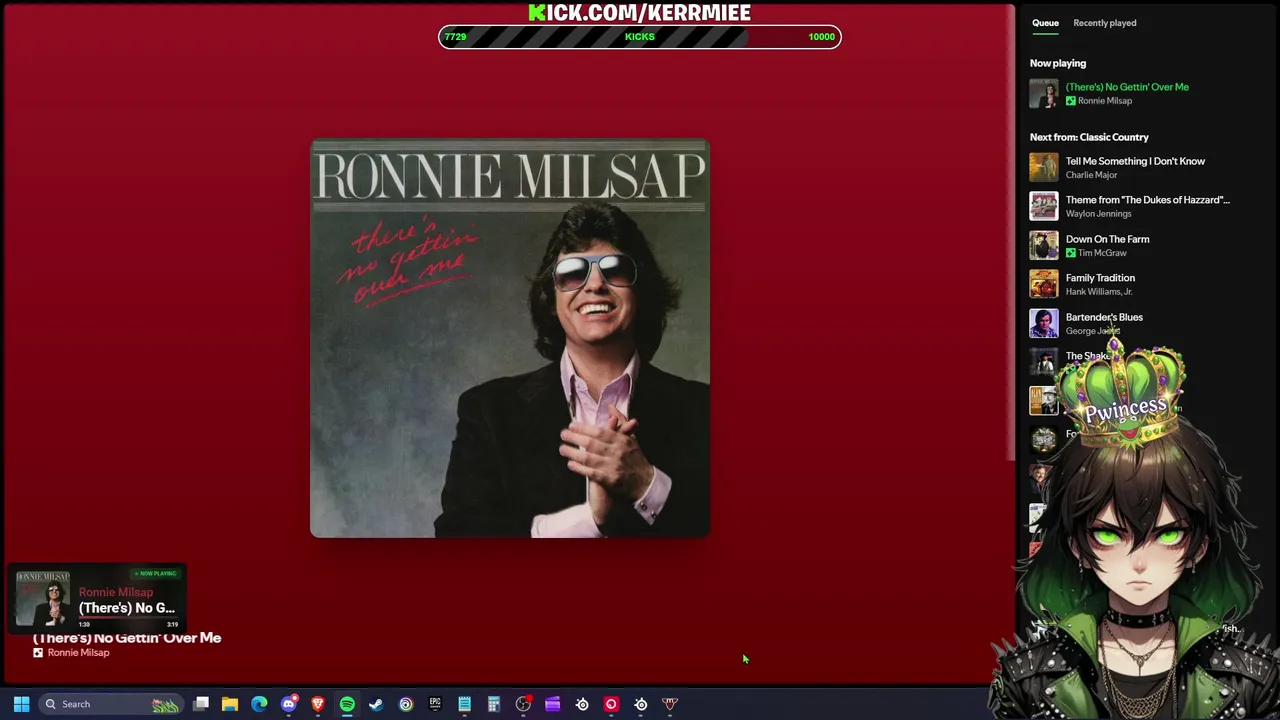This screenshot has height=720, width=1280.
Task: Click the Spotify taskbar icon
Action: 347,704
